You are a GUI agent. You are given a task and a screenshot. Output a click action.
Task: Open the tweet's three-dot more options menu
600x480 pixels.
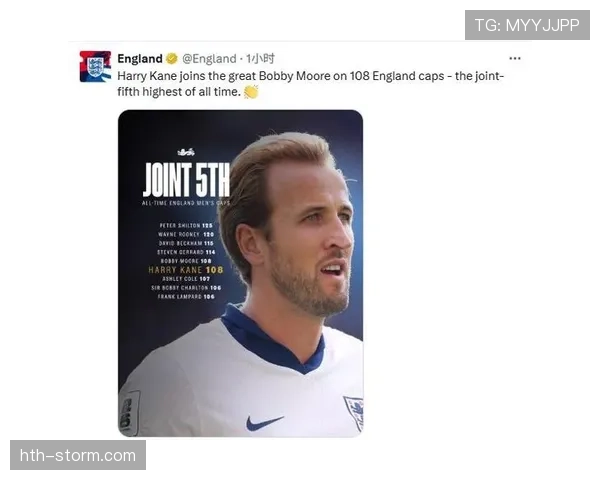tap(515, 59)
